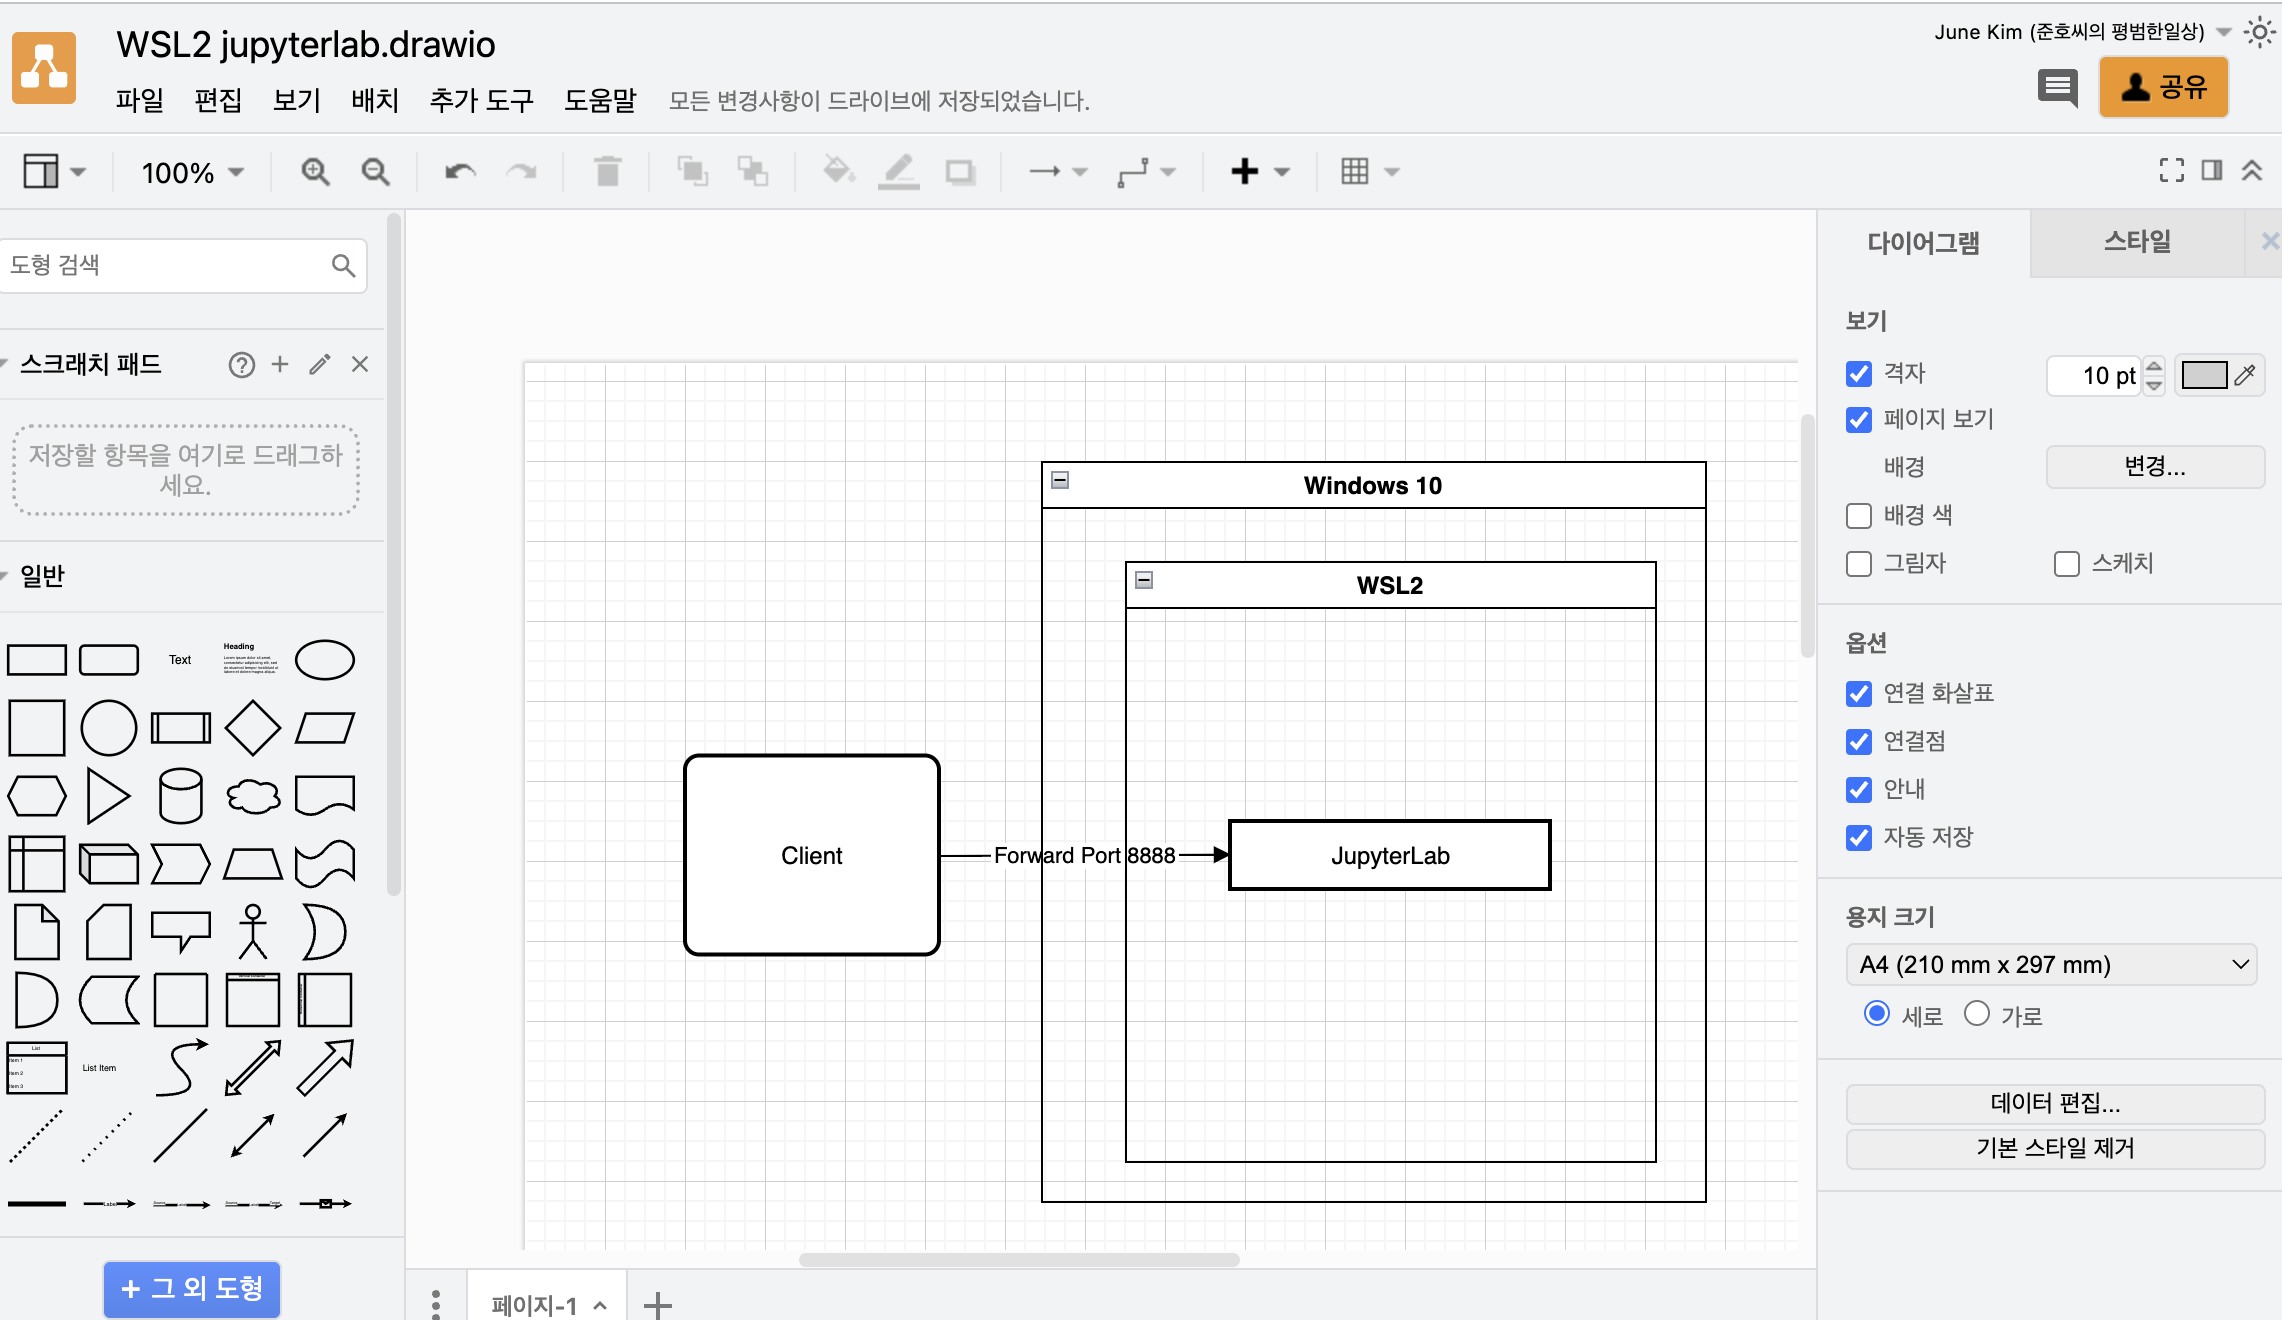Click the 데이터 편집... button

(2055, 1103)
